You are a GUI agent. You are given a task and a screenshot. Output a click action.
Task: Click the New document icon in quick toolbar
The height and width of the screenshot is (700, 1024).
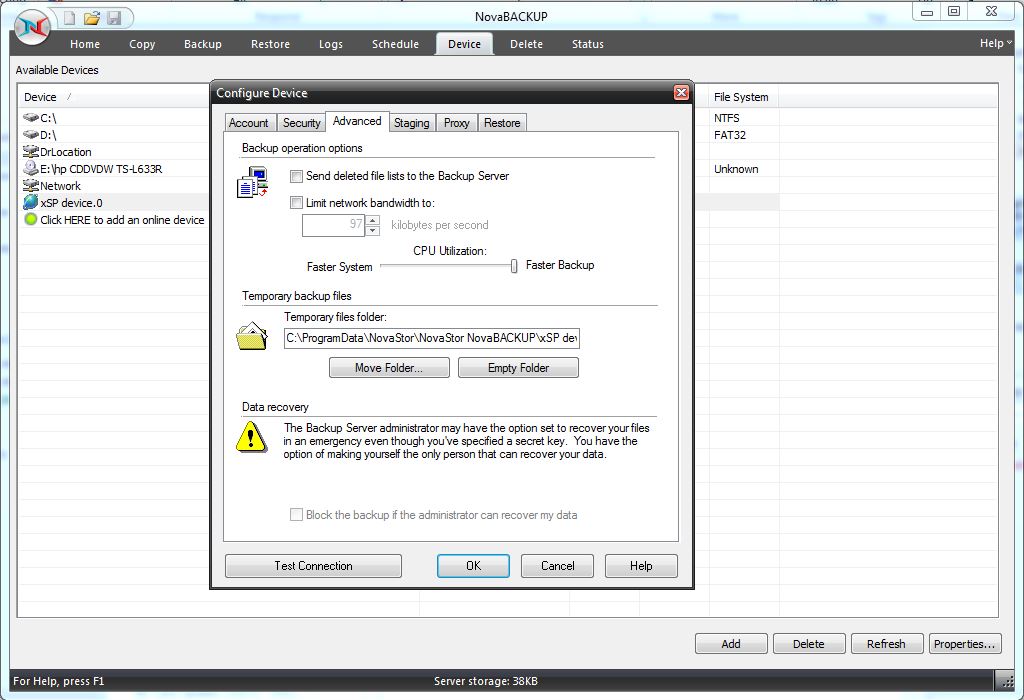coord(69,18)
